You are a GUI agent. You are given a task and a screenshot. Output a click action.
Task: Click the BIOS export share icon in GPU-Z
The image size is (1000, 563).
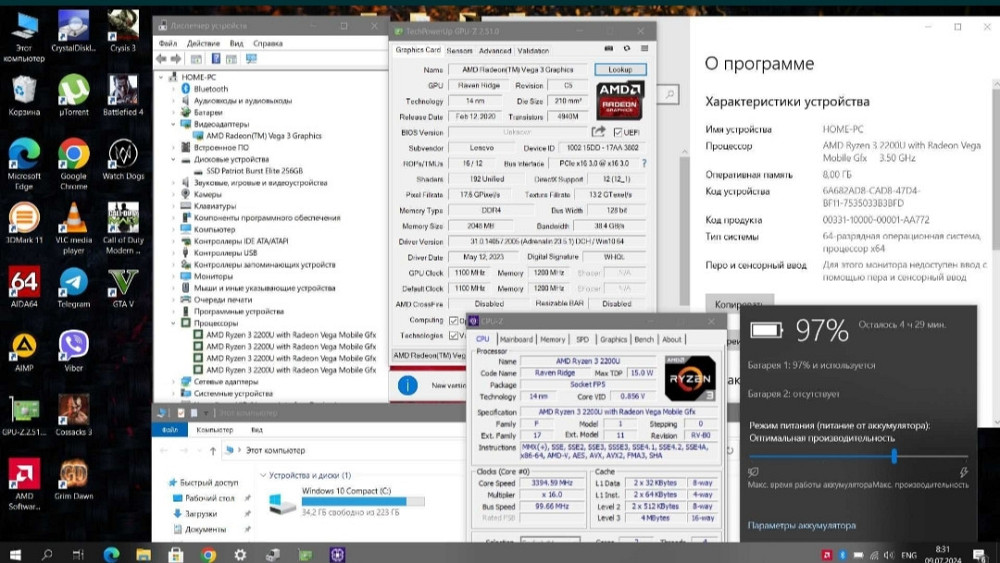(598, 131)
